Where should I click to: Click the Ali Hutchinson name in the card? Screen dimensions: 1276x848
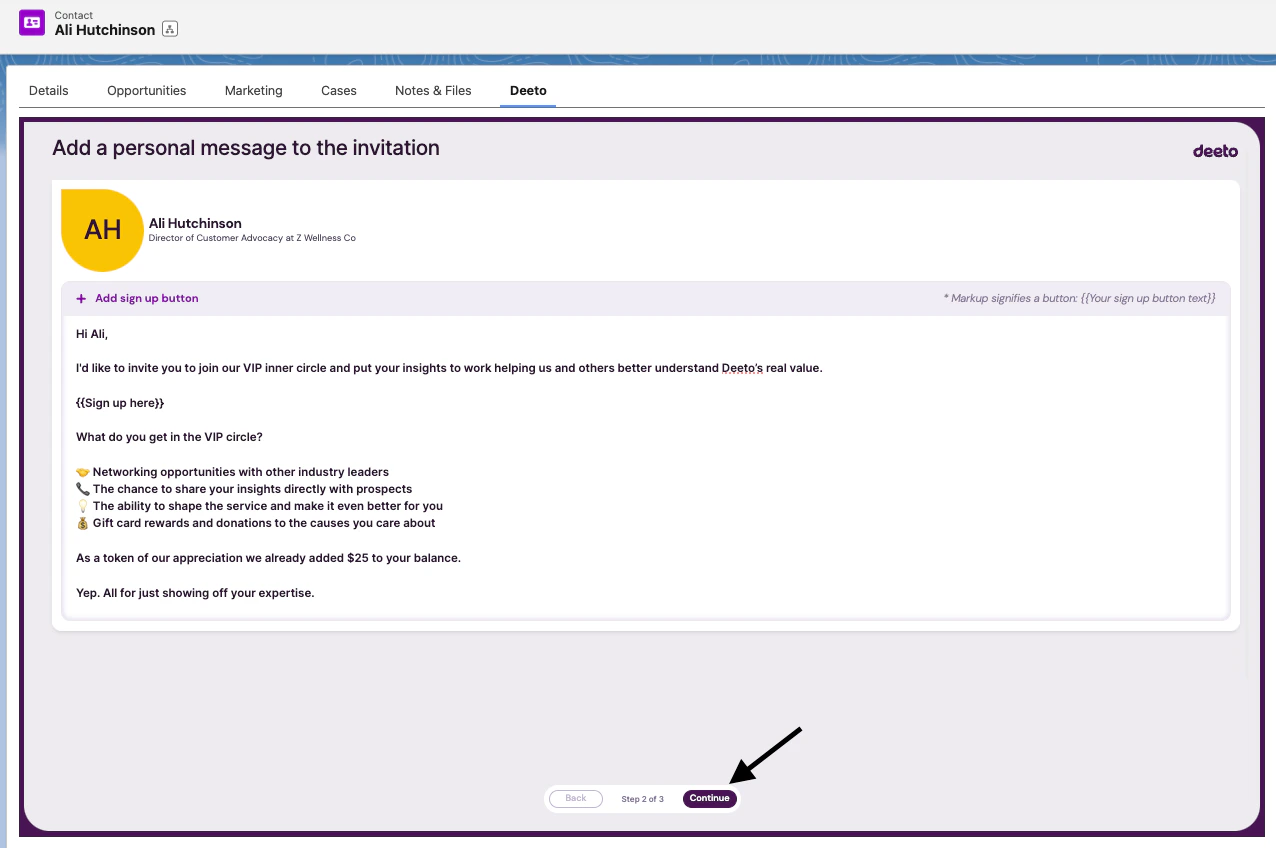pyautogui.click(x=195, y=223)
